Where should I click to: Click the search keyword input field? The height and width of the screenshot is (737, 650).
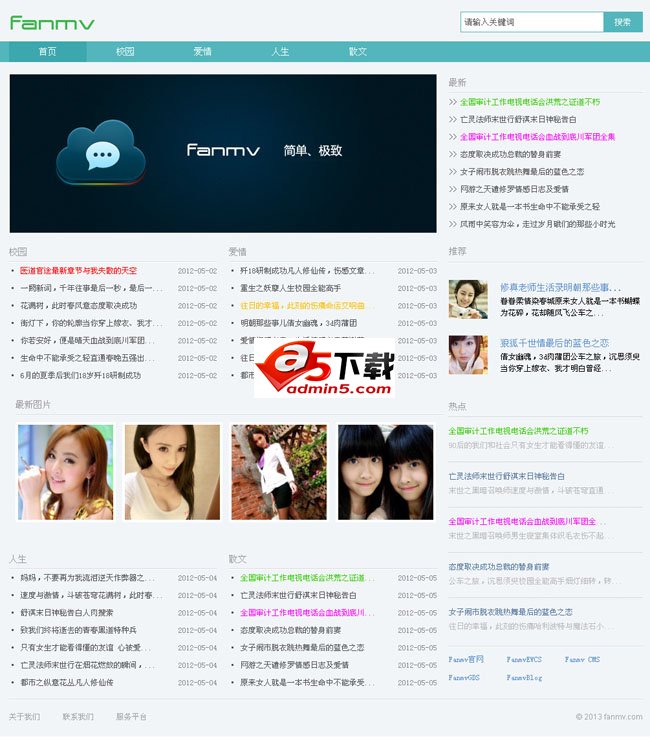(x=531, y=22)
